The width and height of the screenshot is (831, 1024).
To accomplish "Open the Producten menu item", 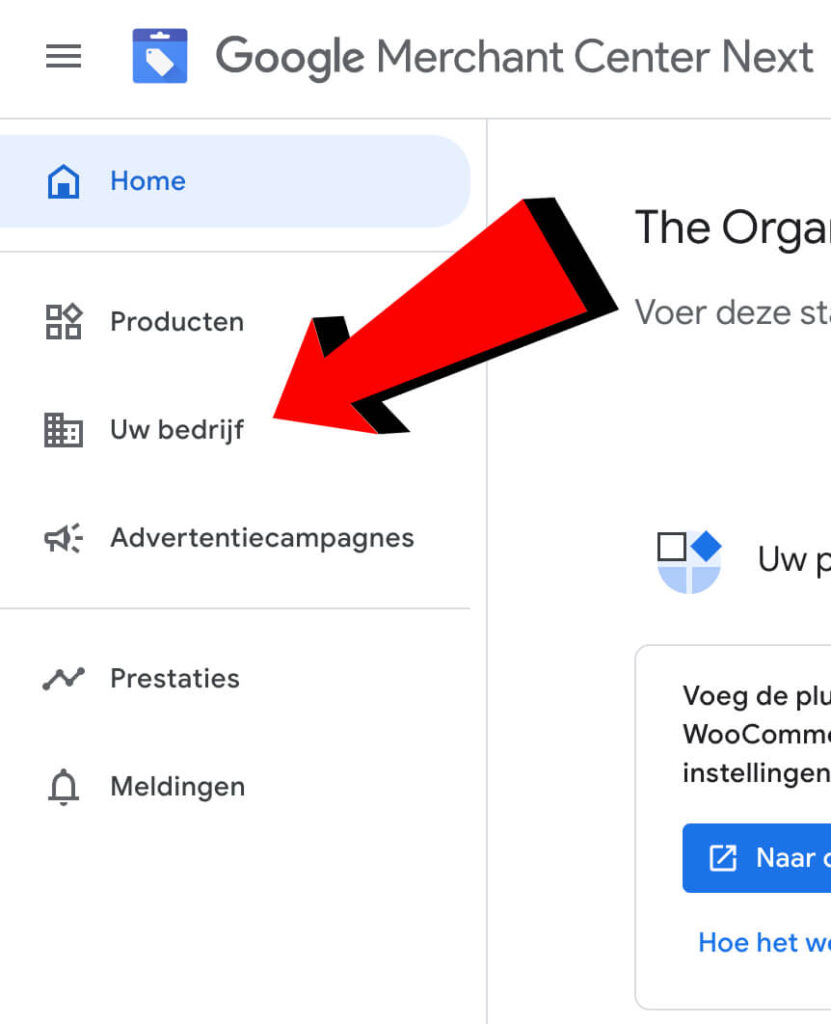I will 177,322.
